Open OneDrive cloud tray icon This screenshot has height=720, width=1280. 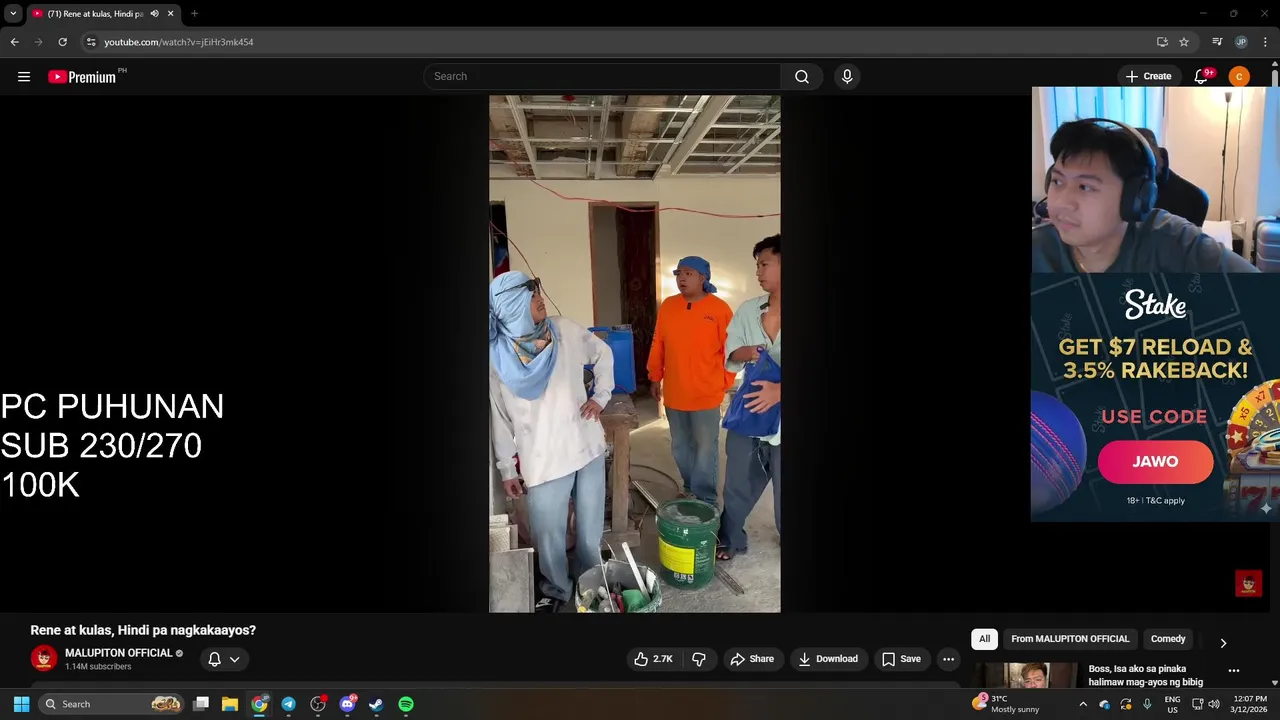click(1104, 704)
